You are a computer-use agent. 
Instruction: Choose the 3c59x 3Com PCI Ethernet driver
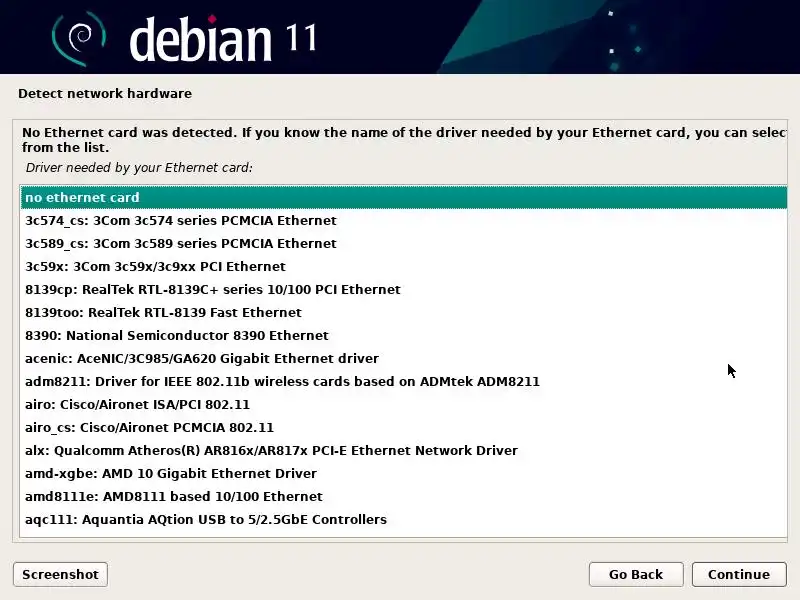[404, 266]
